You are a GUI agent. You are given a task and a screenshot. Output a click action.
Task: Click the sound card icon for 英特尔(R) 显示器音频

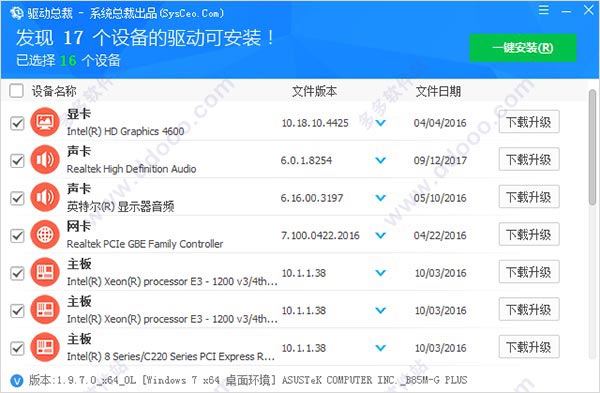pos(45,197)
